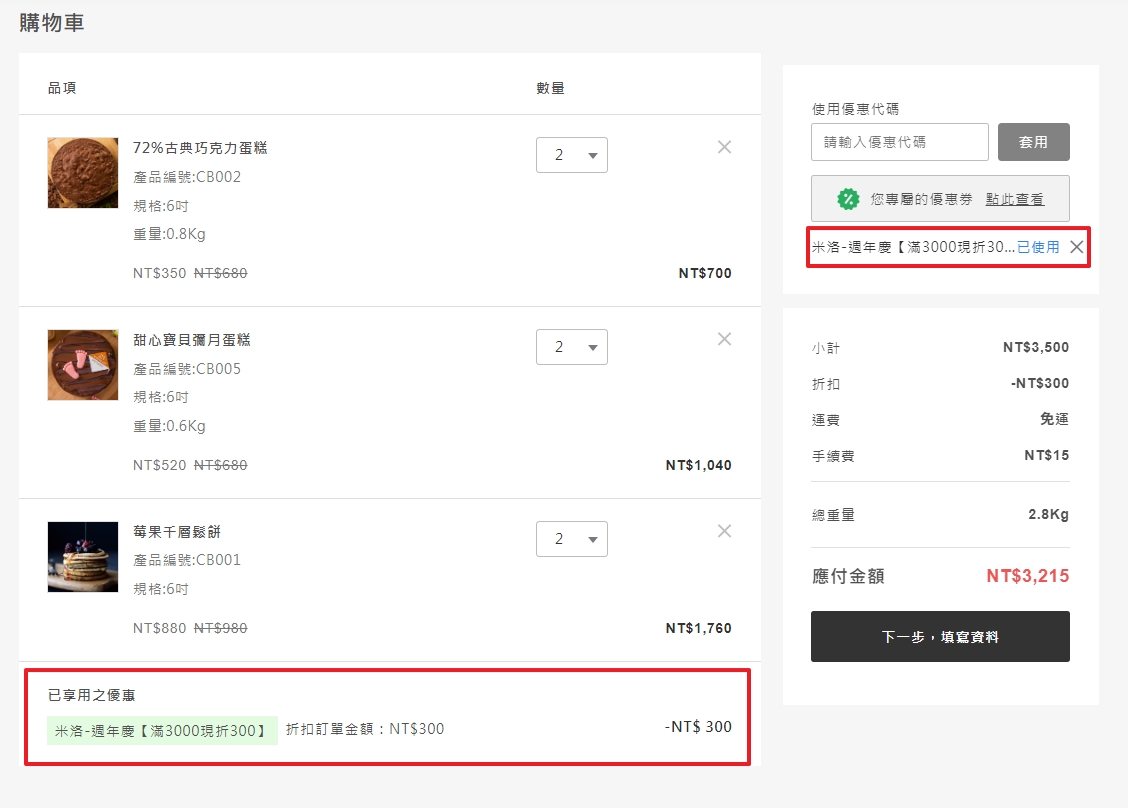Select the 米洛-週年慶【滿3000現折300】 discount tag
Viewport: 1128px width, 808px height.
pos(160,731)
